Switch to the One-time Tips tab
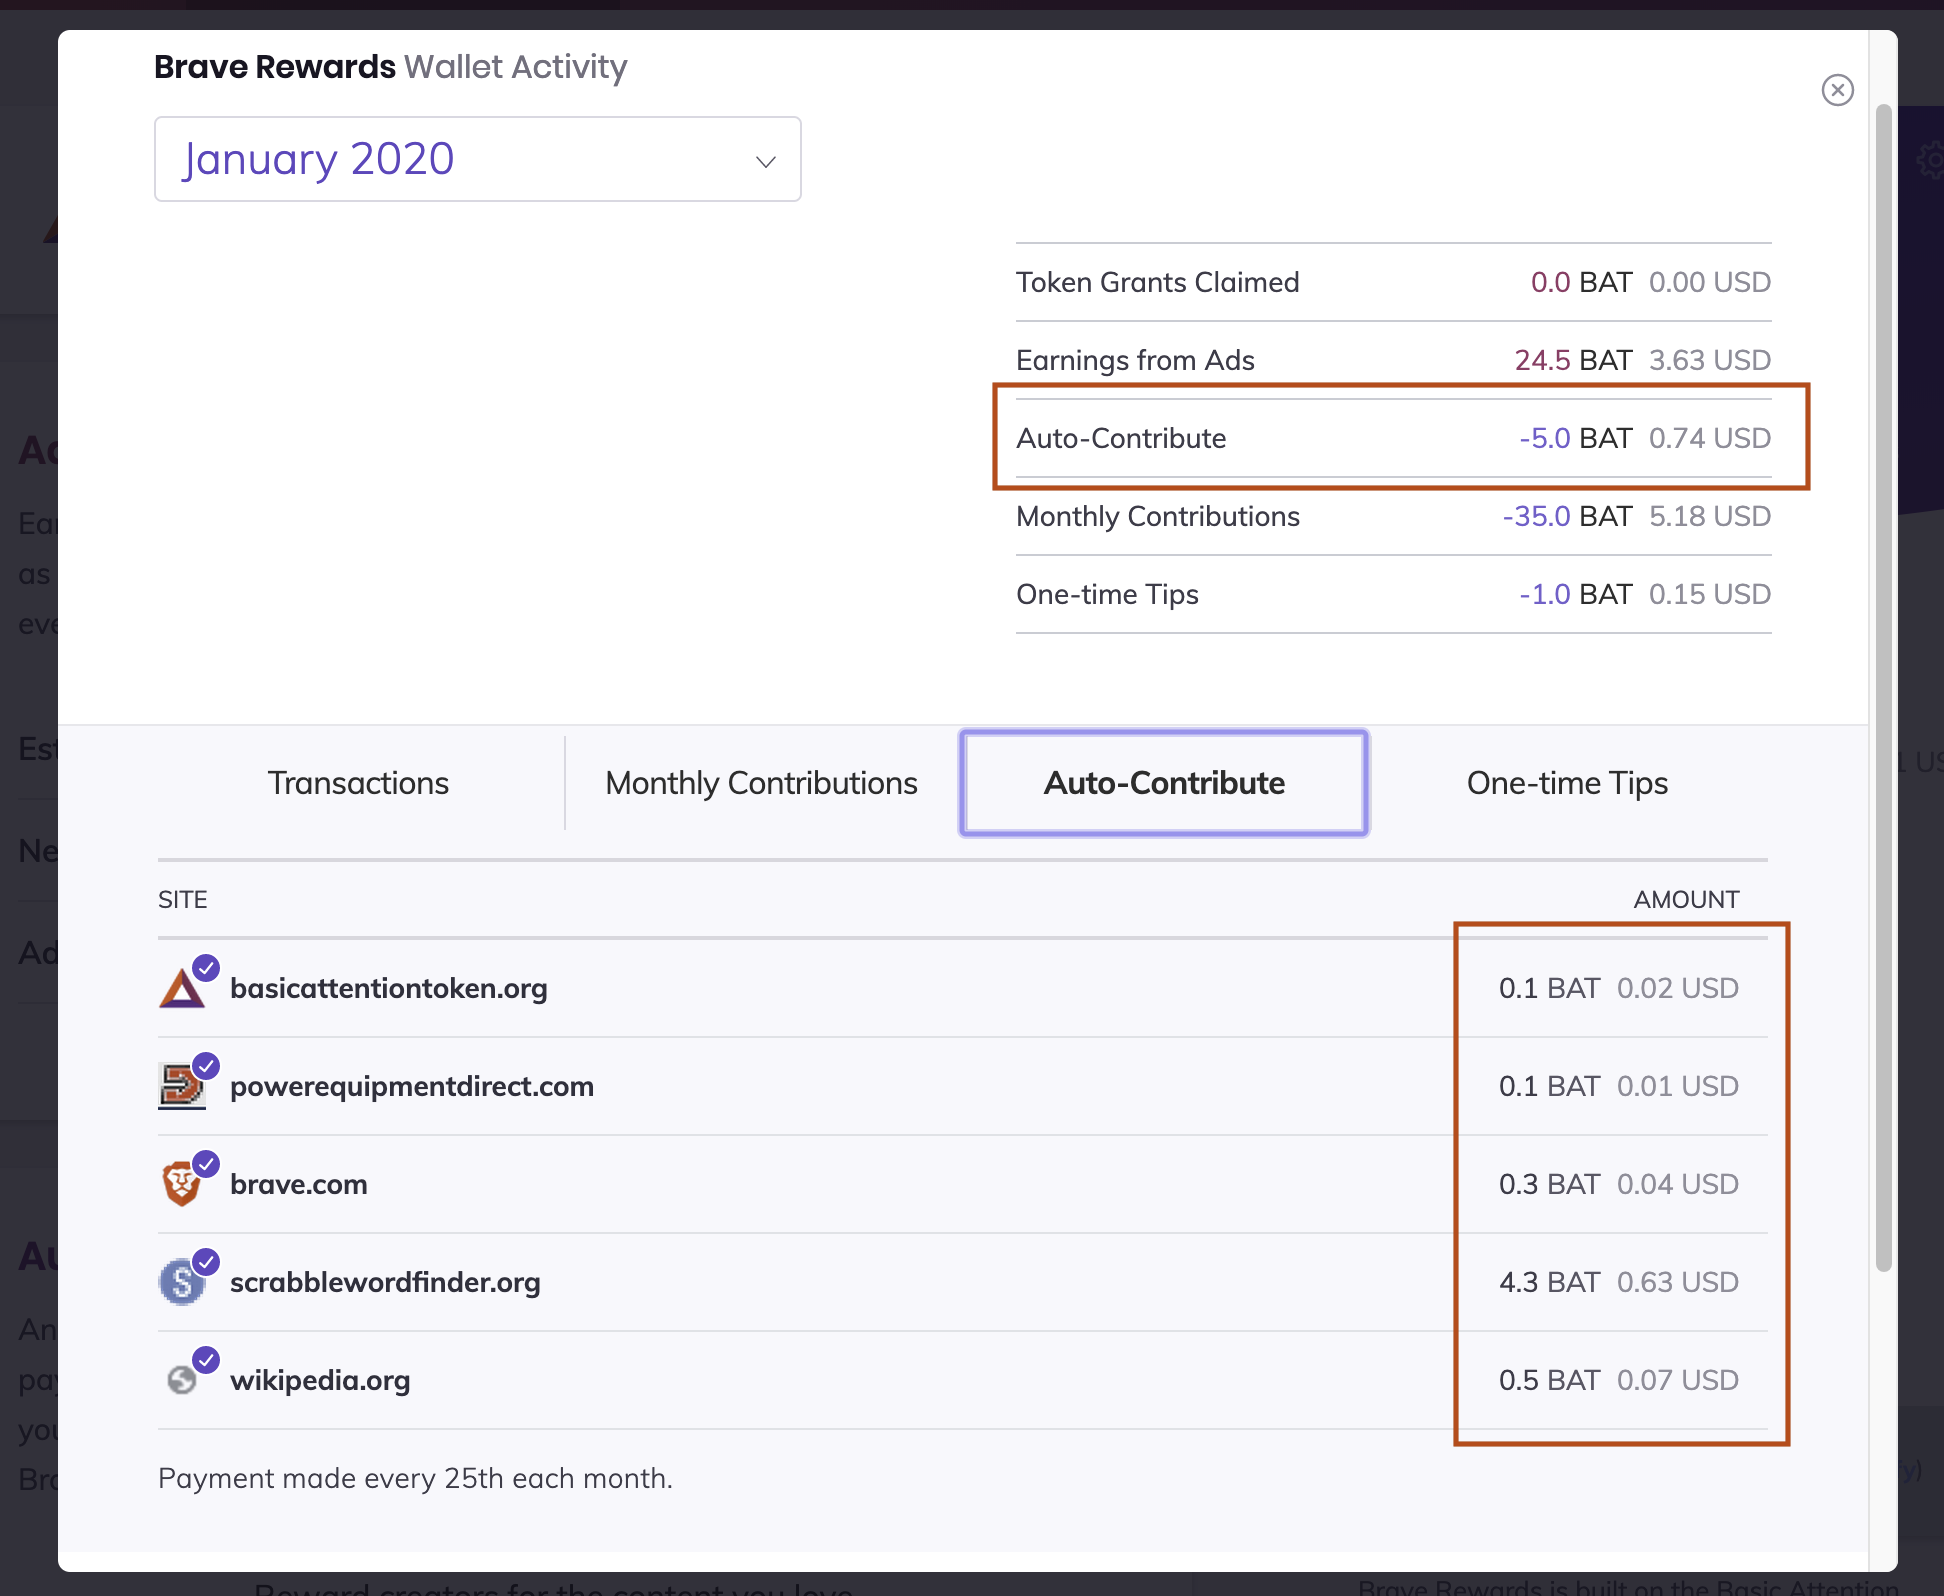The height and width of the screenshot is (1596, 1944). (x=1567, y=783)
